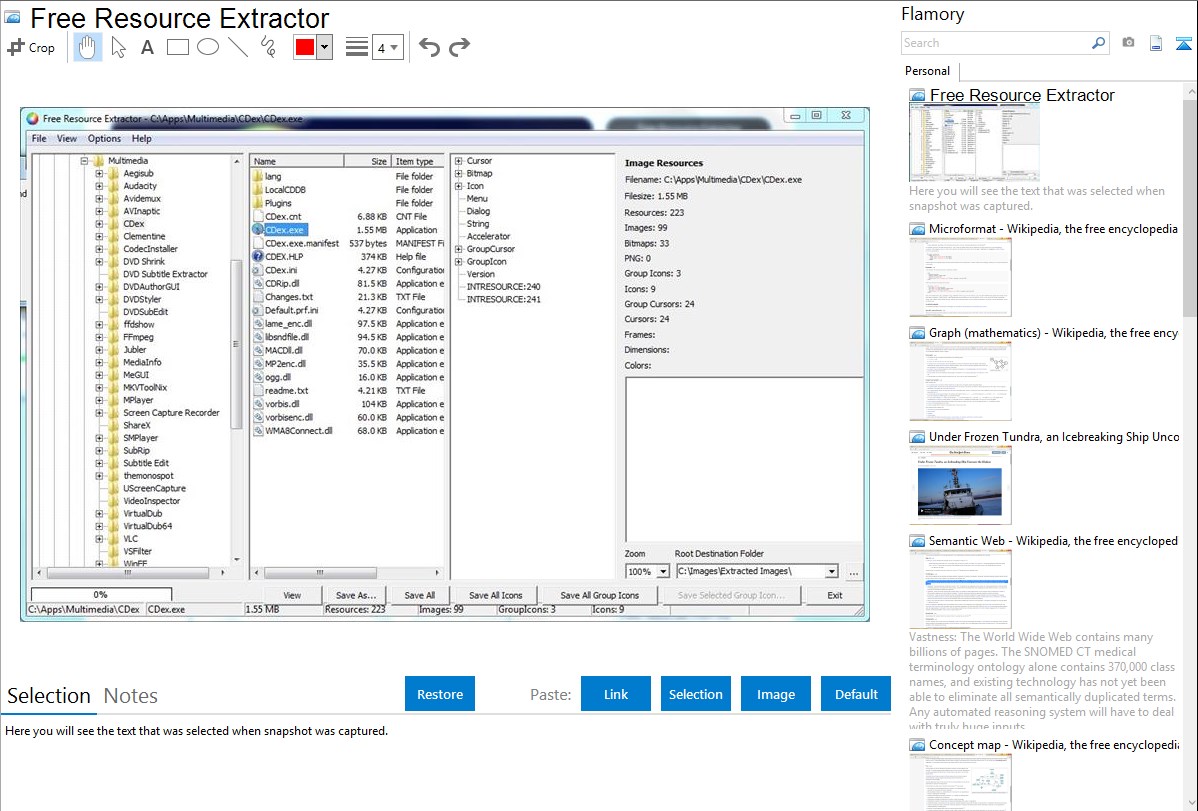The image size is (1198, 811).
Task: Click the lang folder icon
Action: coord(258,177)
